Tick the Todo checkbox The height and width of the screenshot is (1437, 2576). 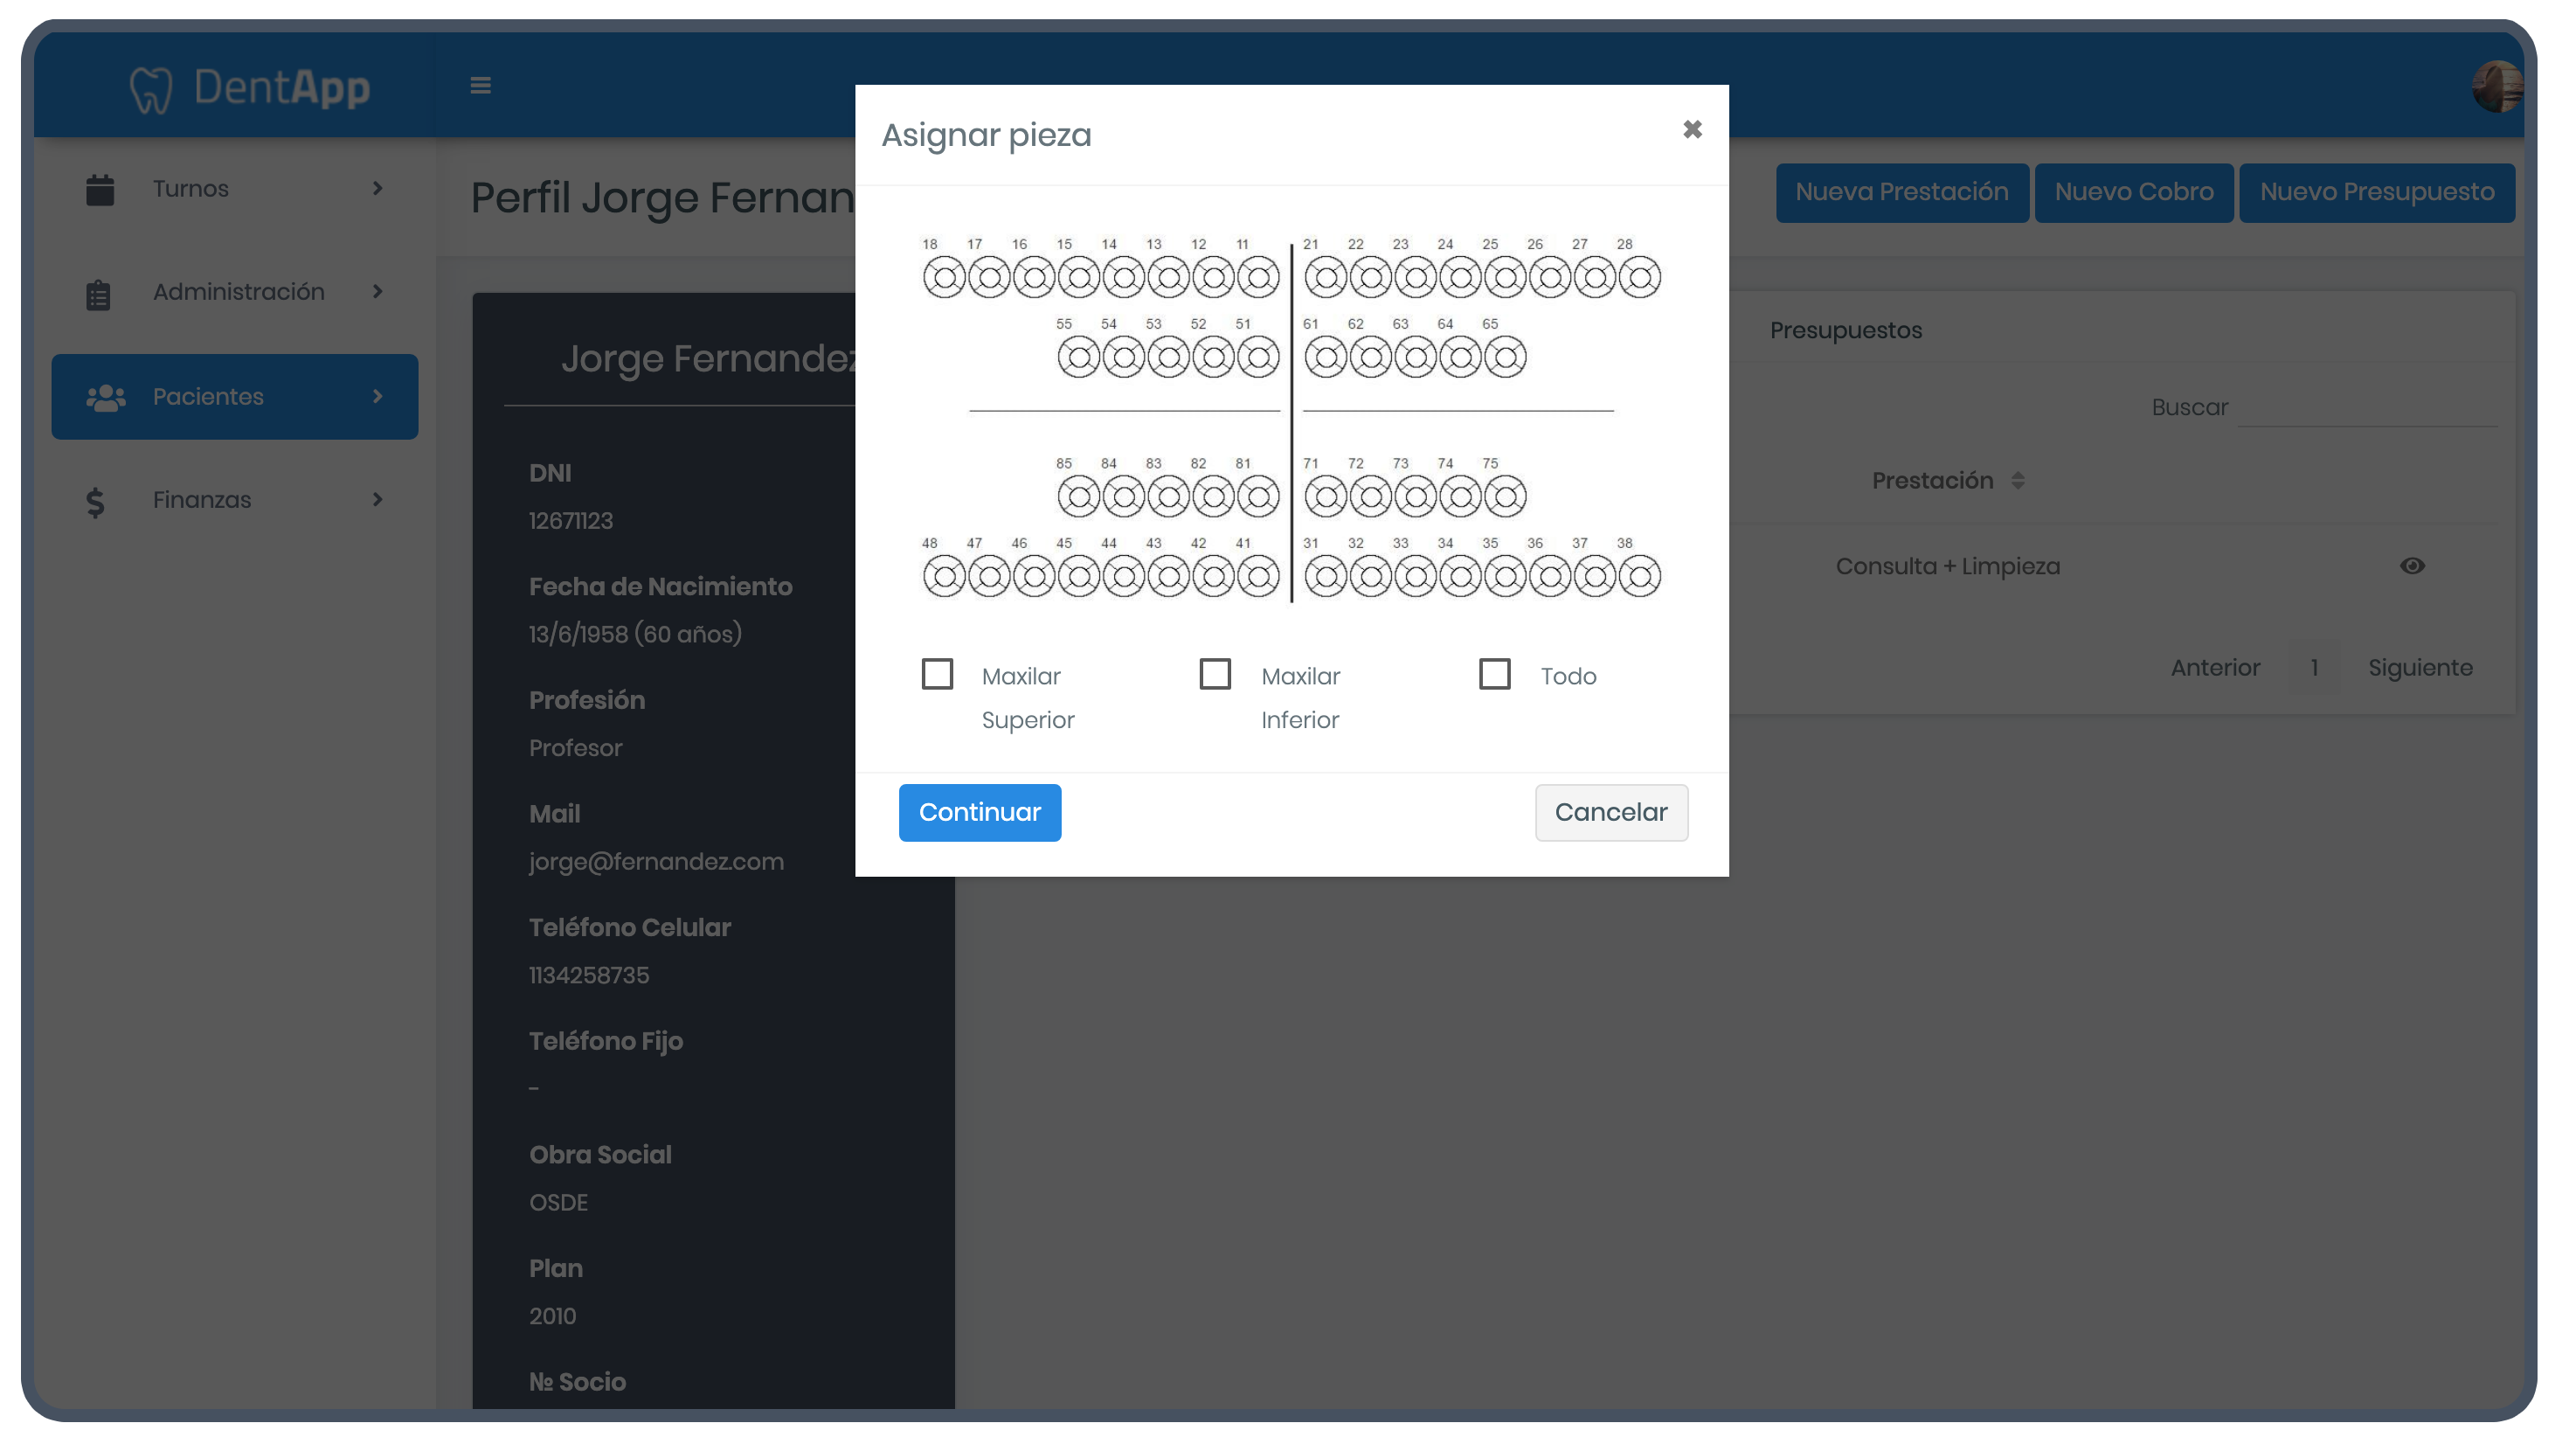tap(1494, 674)
